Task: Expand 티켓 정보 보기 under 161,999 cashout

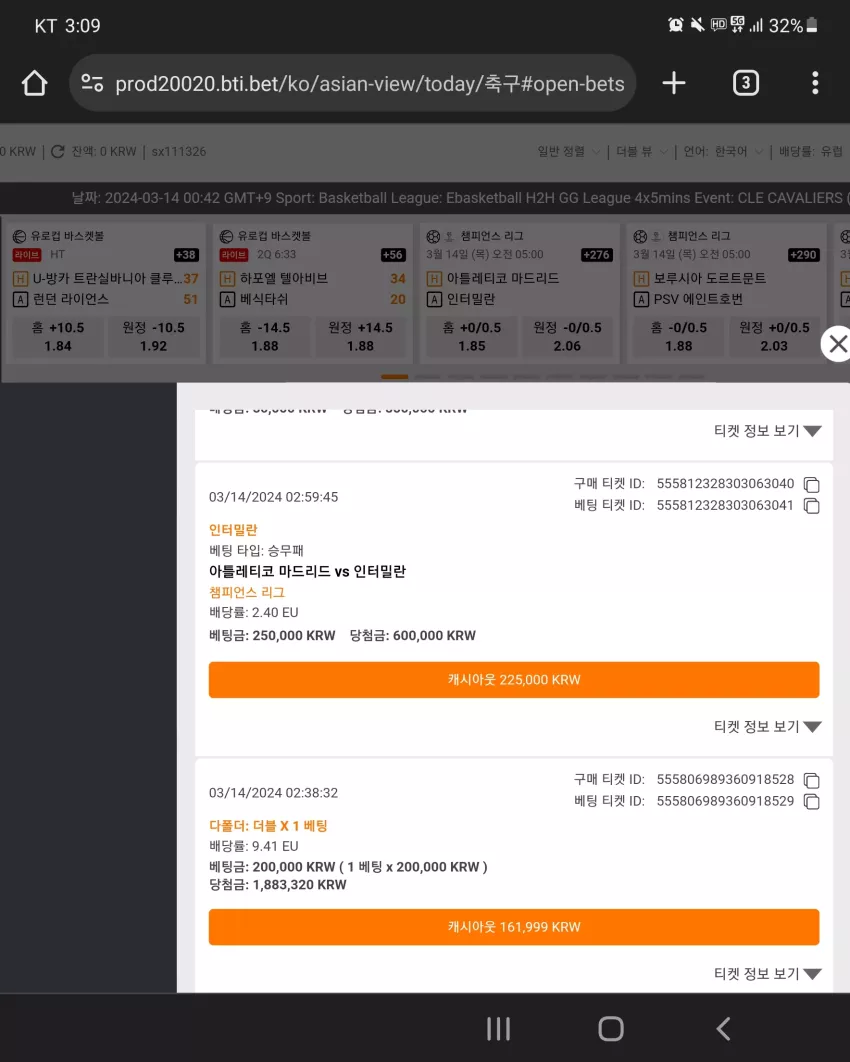Action: 767,974
